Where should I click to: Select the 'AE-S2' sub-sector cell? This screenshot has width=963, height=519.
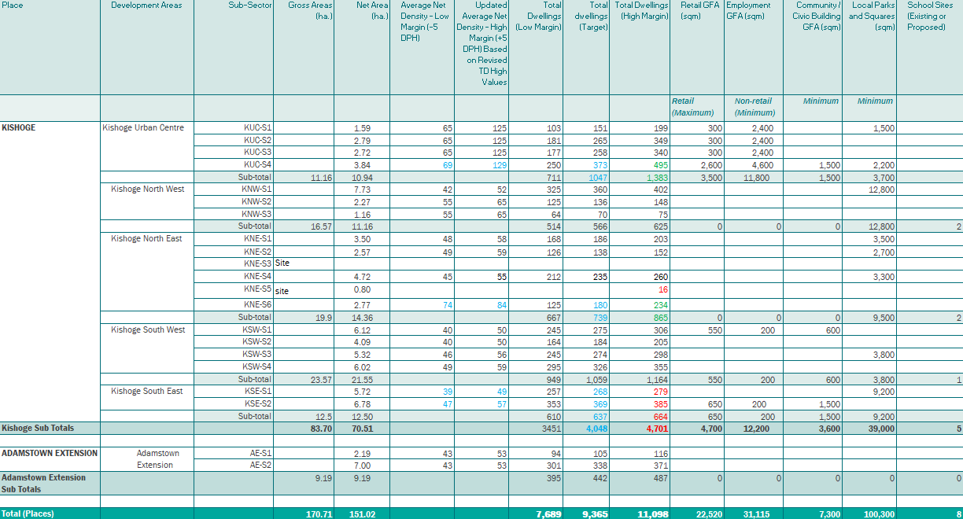[x=260, y=466]
